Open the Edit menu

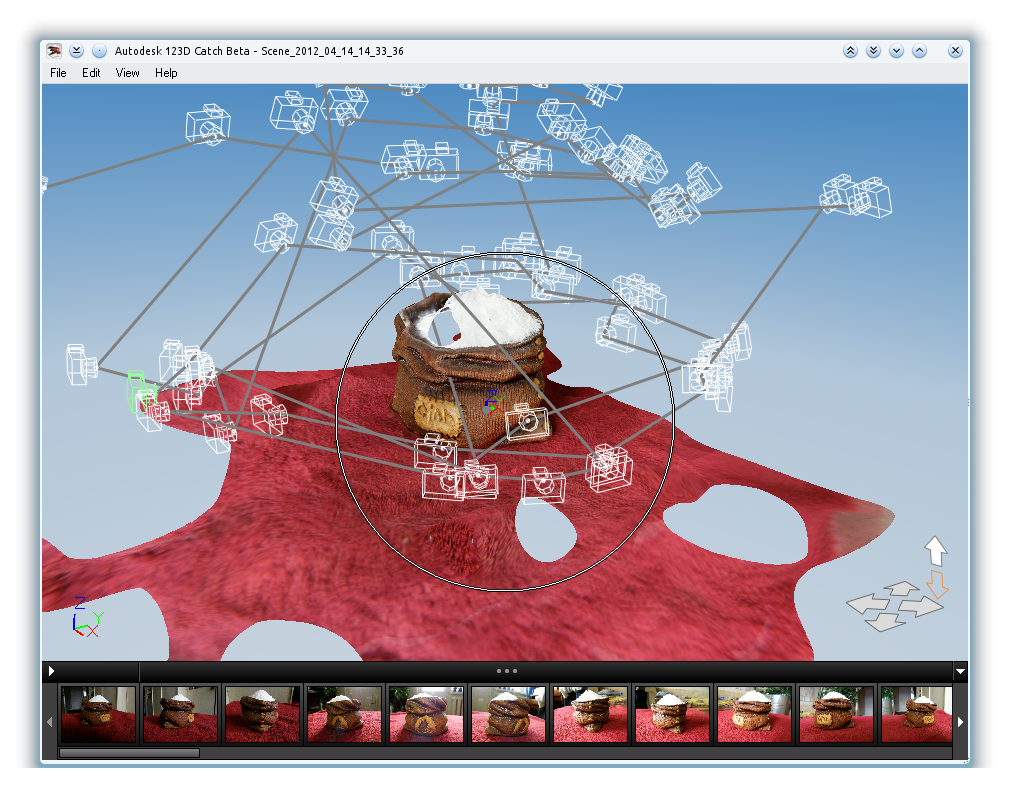[91, 73]
